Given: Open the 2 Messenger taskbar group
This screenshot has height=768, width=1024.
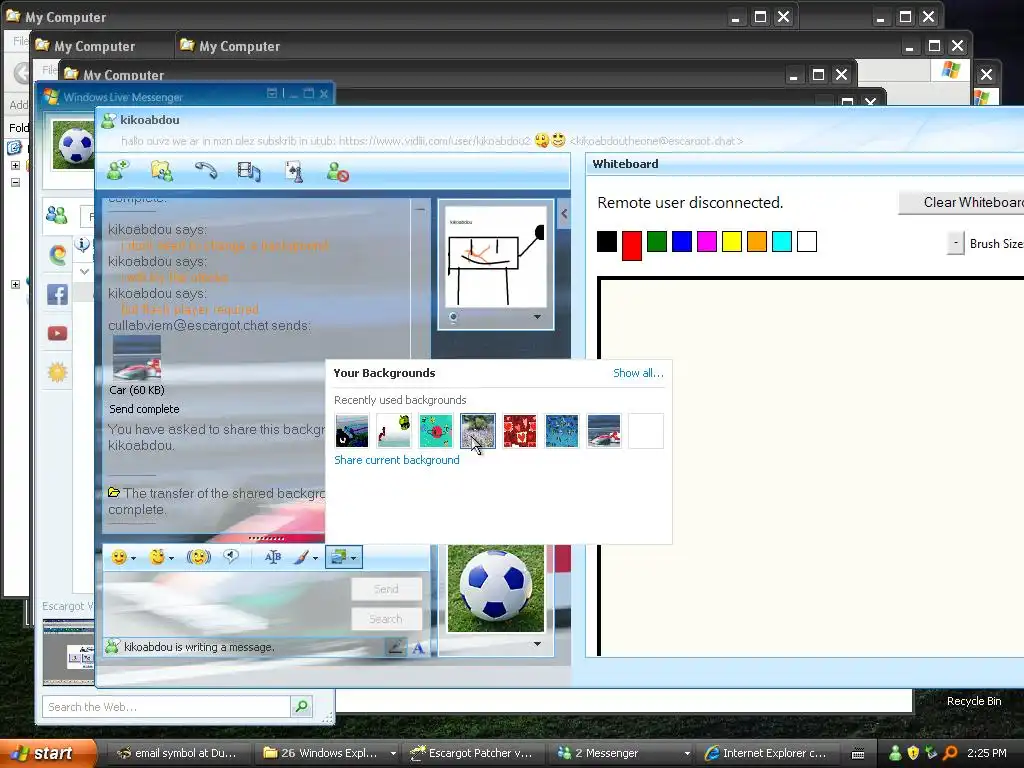Looking at the screenshot, I should [x=622, y=753].
